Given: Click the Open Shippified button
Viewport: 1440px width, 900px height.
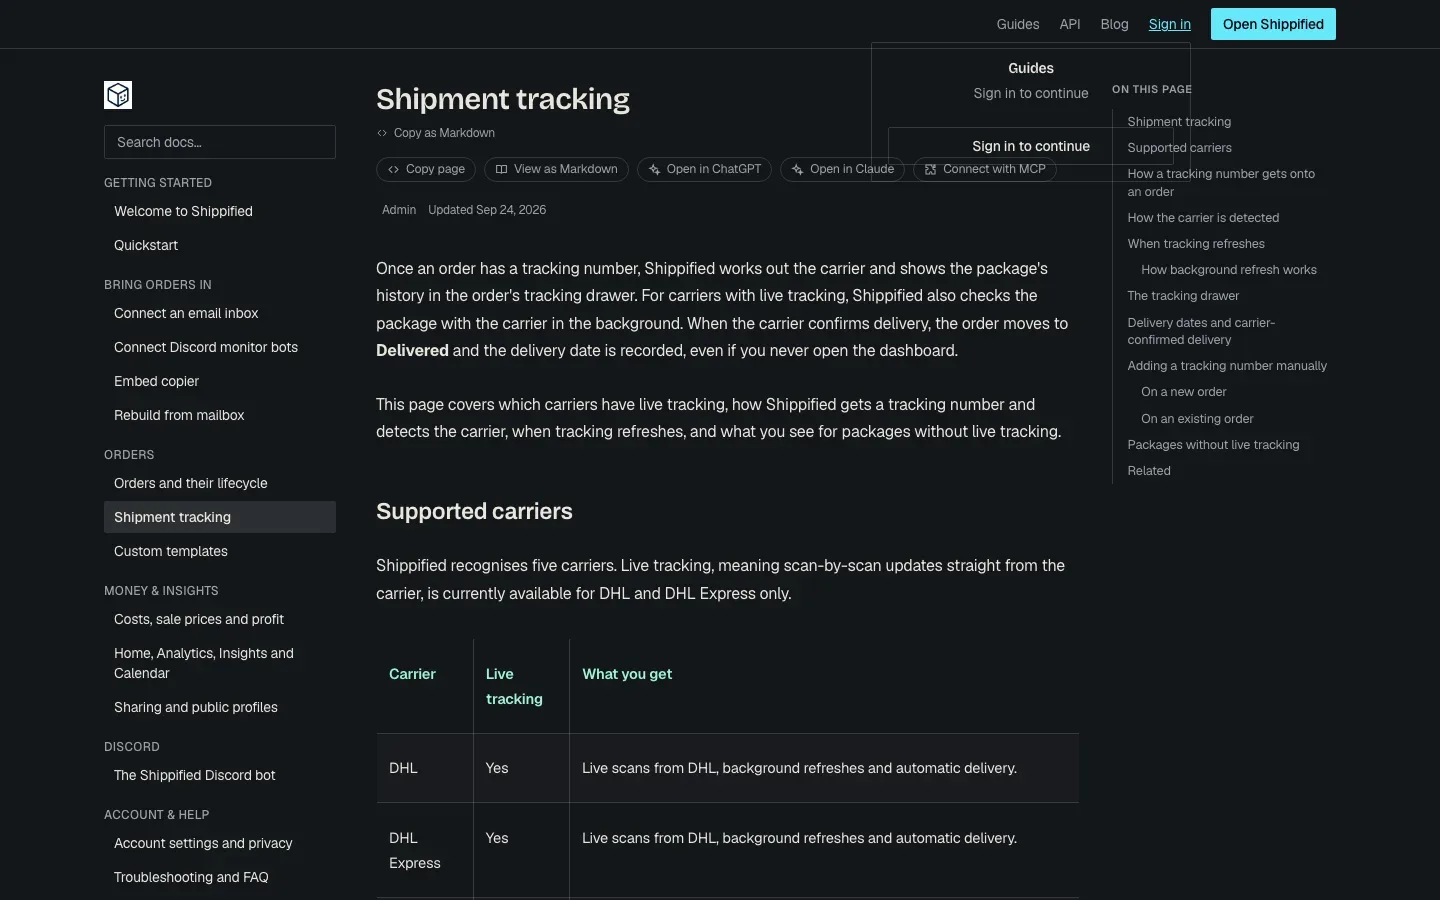Looking at the screenshot, I should pos(1273,24).
